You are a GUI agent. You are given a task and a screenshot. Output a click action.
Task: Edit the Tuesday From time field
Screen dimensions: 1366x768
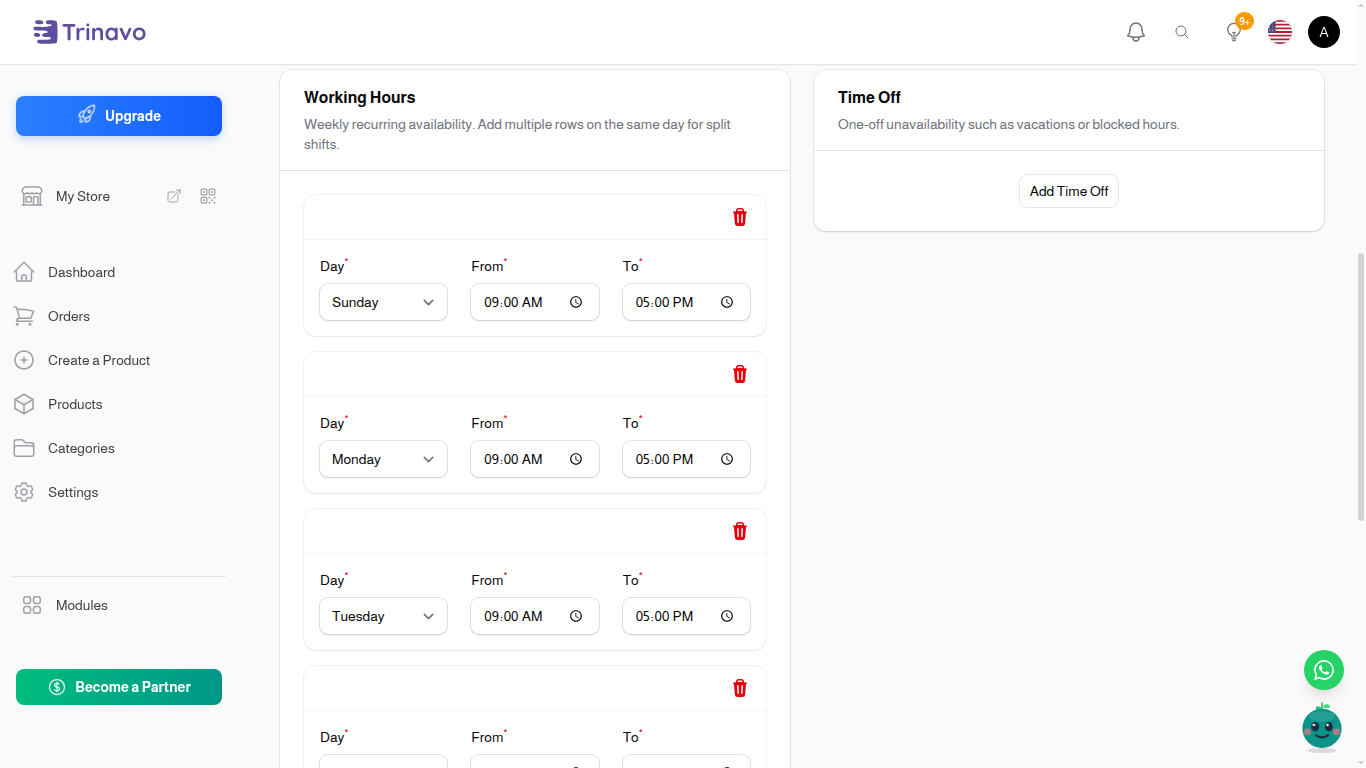[x=535, y=616]
